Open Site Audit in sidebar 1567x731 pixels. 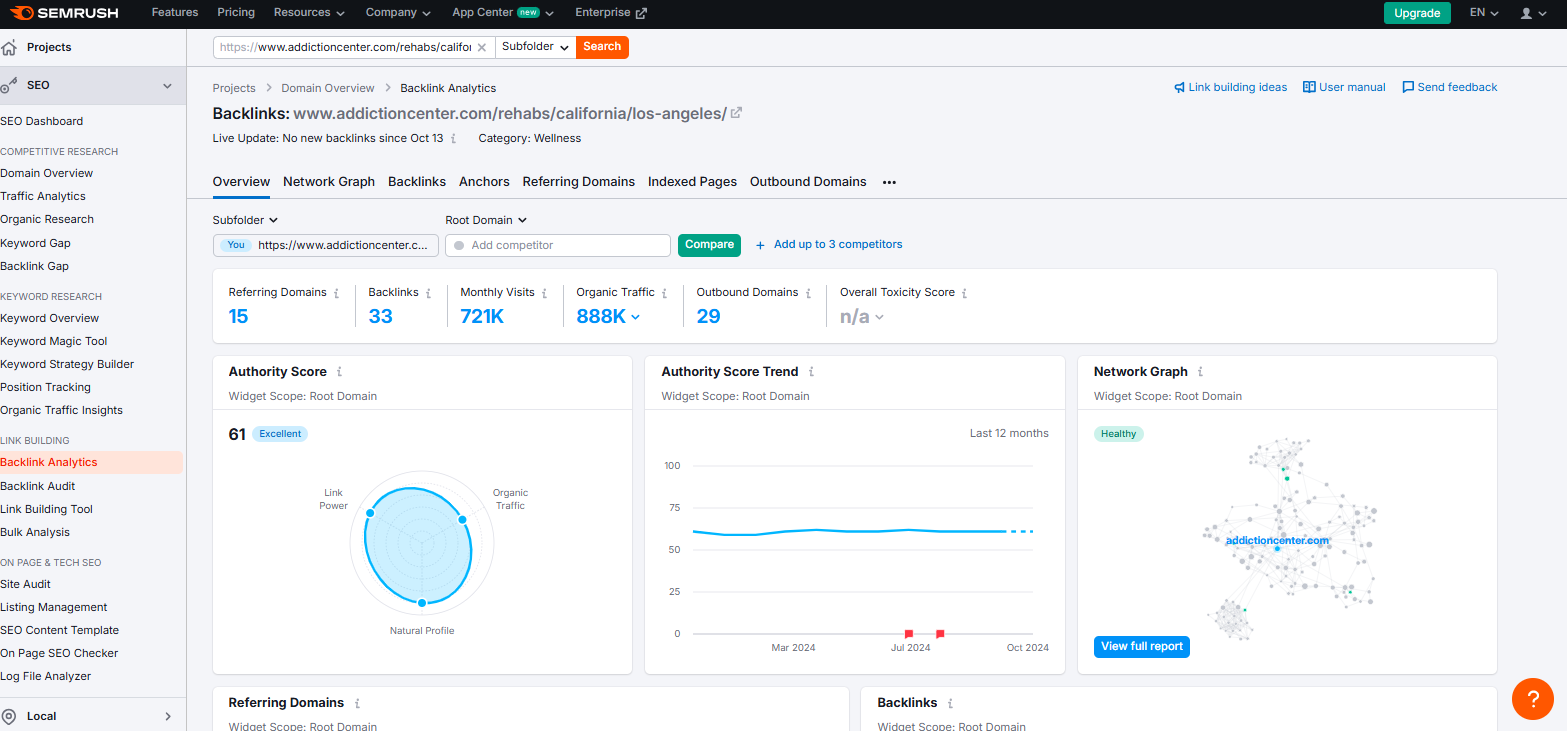(26, 584)
